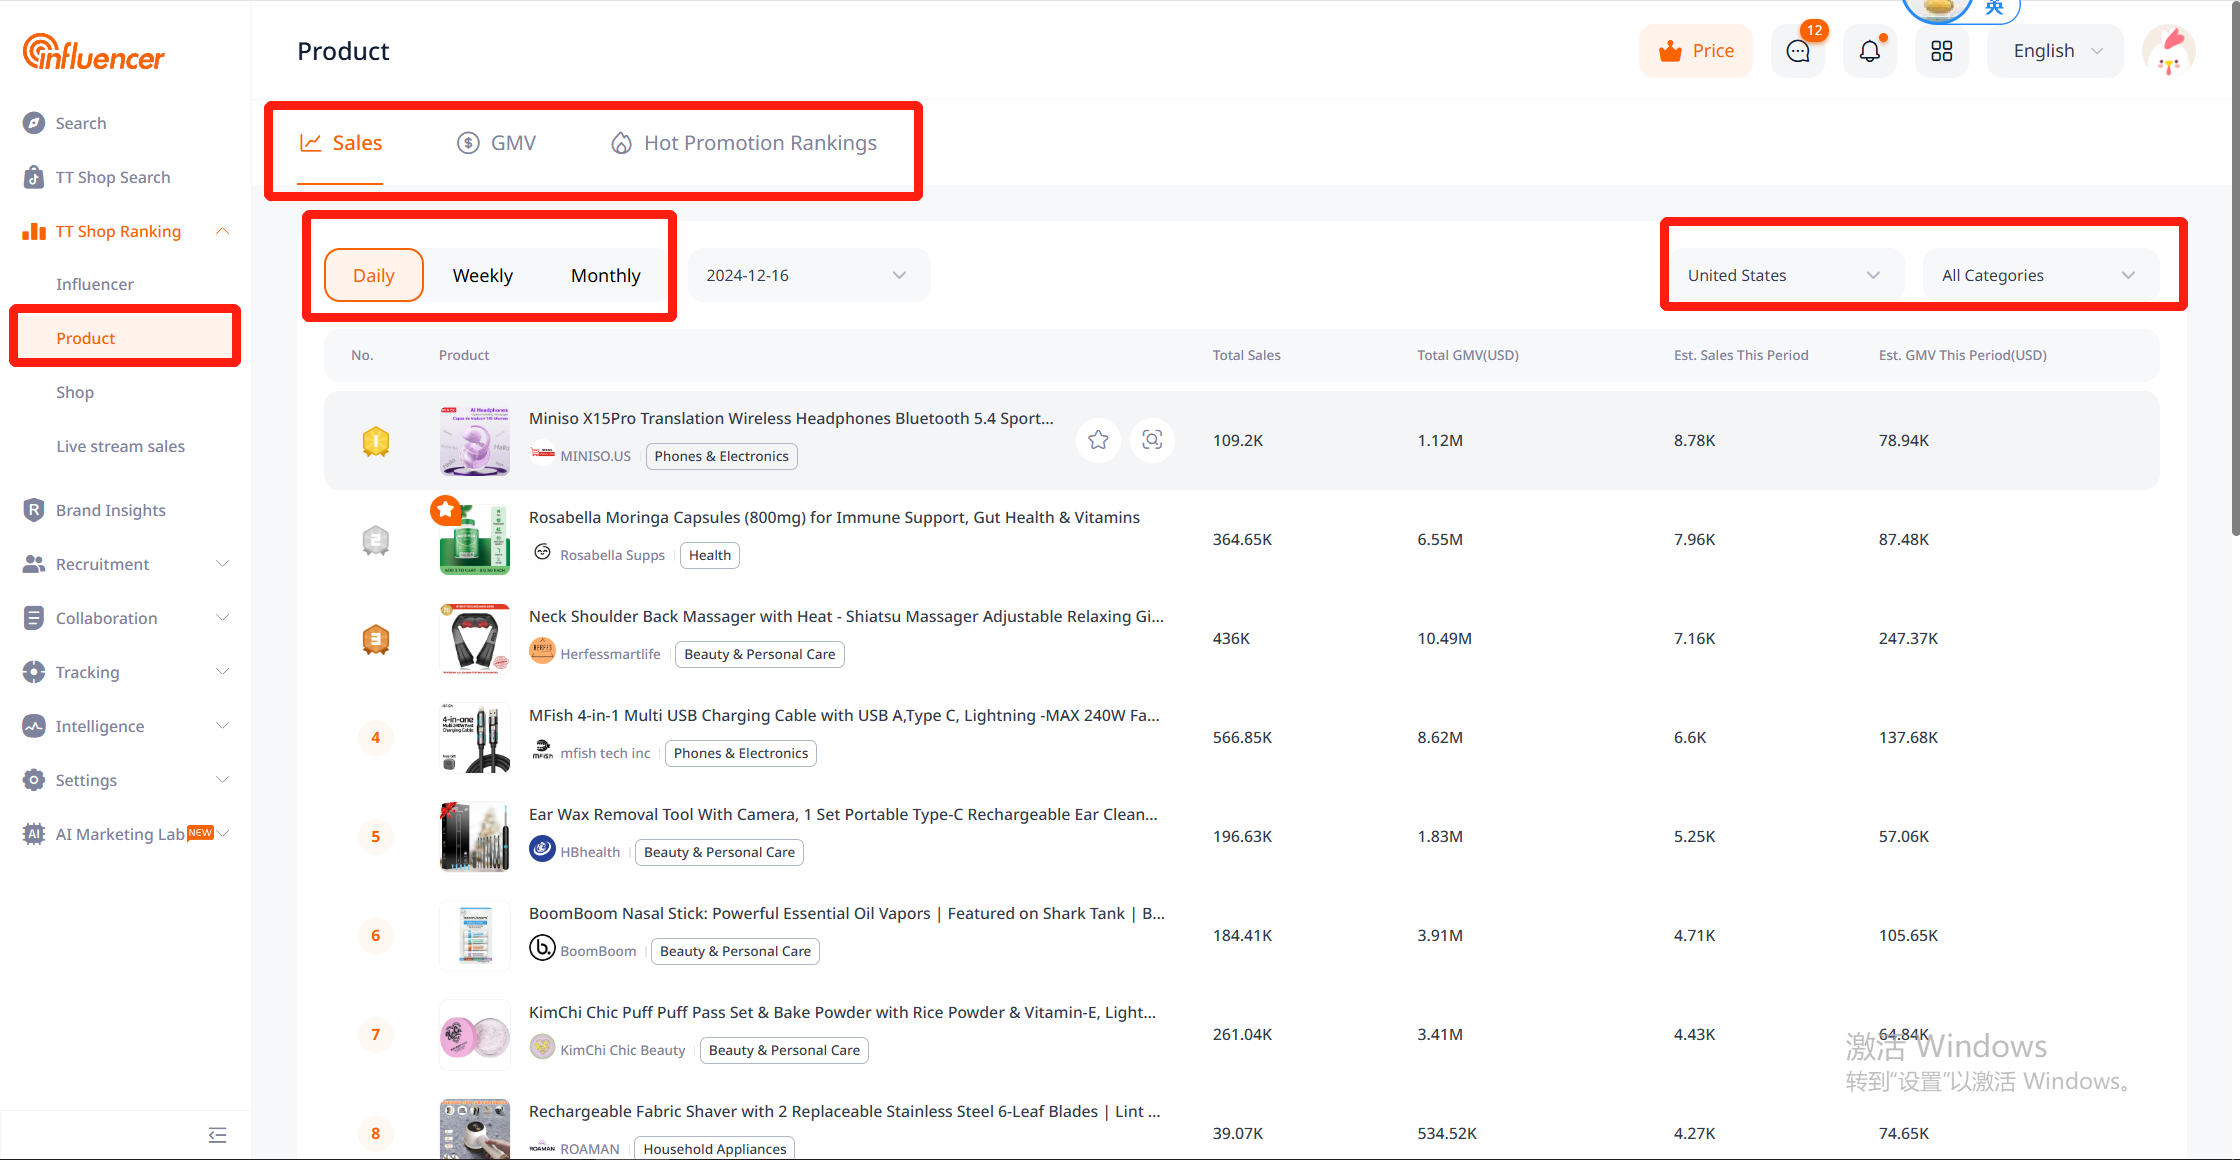Open the Hot Promotion Rankings tab
2240x1160 pixels.
click(x=744, y=143)
